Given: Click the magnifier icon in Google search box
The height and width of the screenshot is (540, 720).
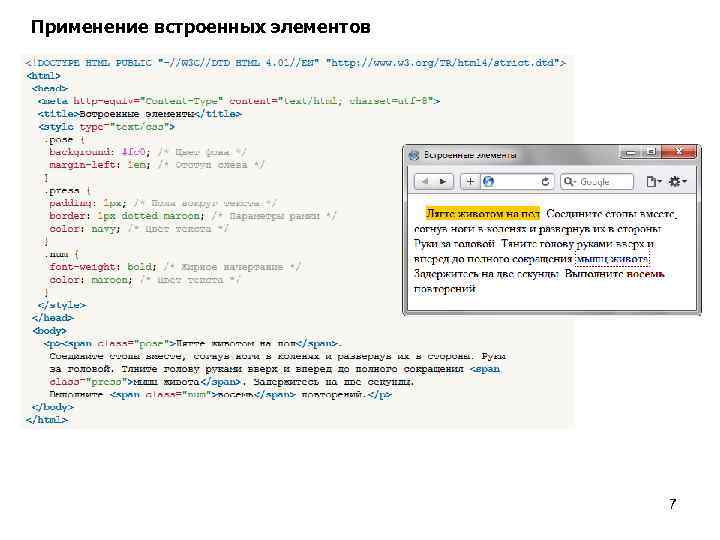Looking at the screenshot, I should tap(569, 181).
